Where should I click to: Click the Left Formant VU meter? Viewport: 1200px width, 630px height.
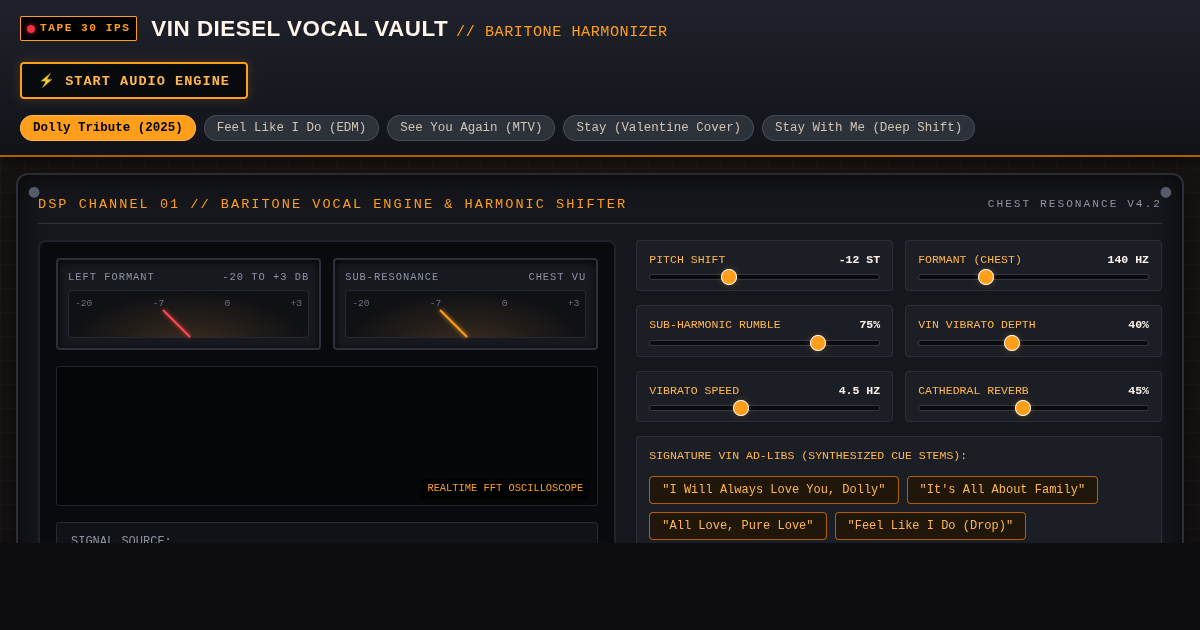click(x=188, y=304)
